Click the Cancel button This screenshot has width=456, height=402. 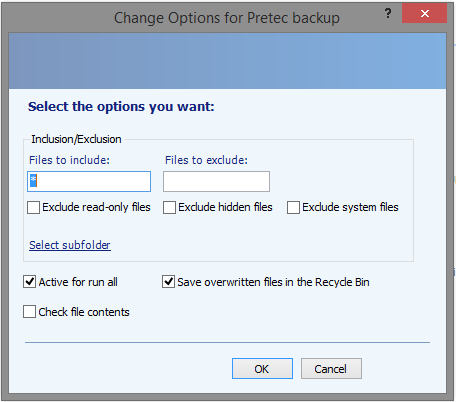331,369
